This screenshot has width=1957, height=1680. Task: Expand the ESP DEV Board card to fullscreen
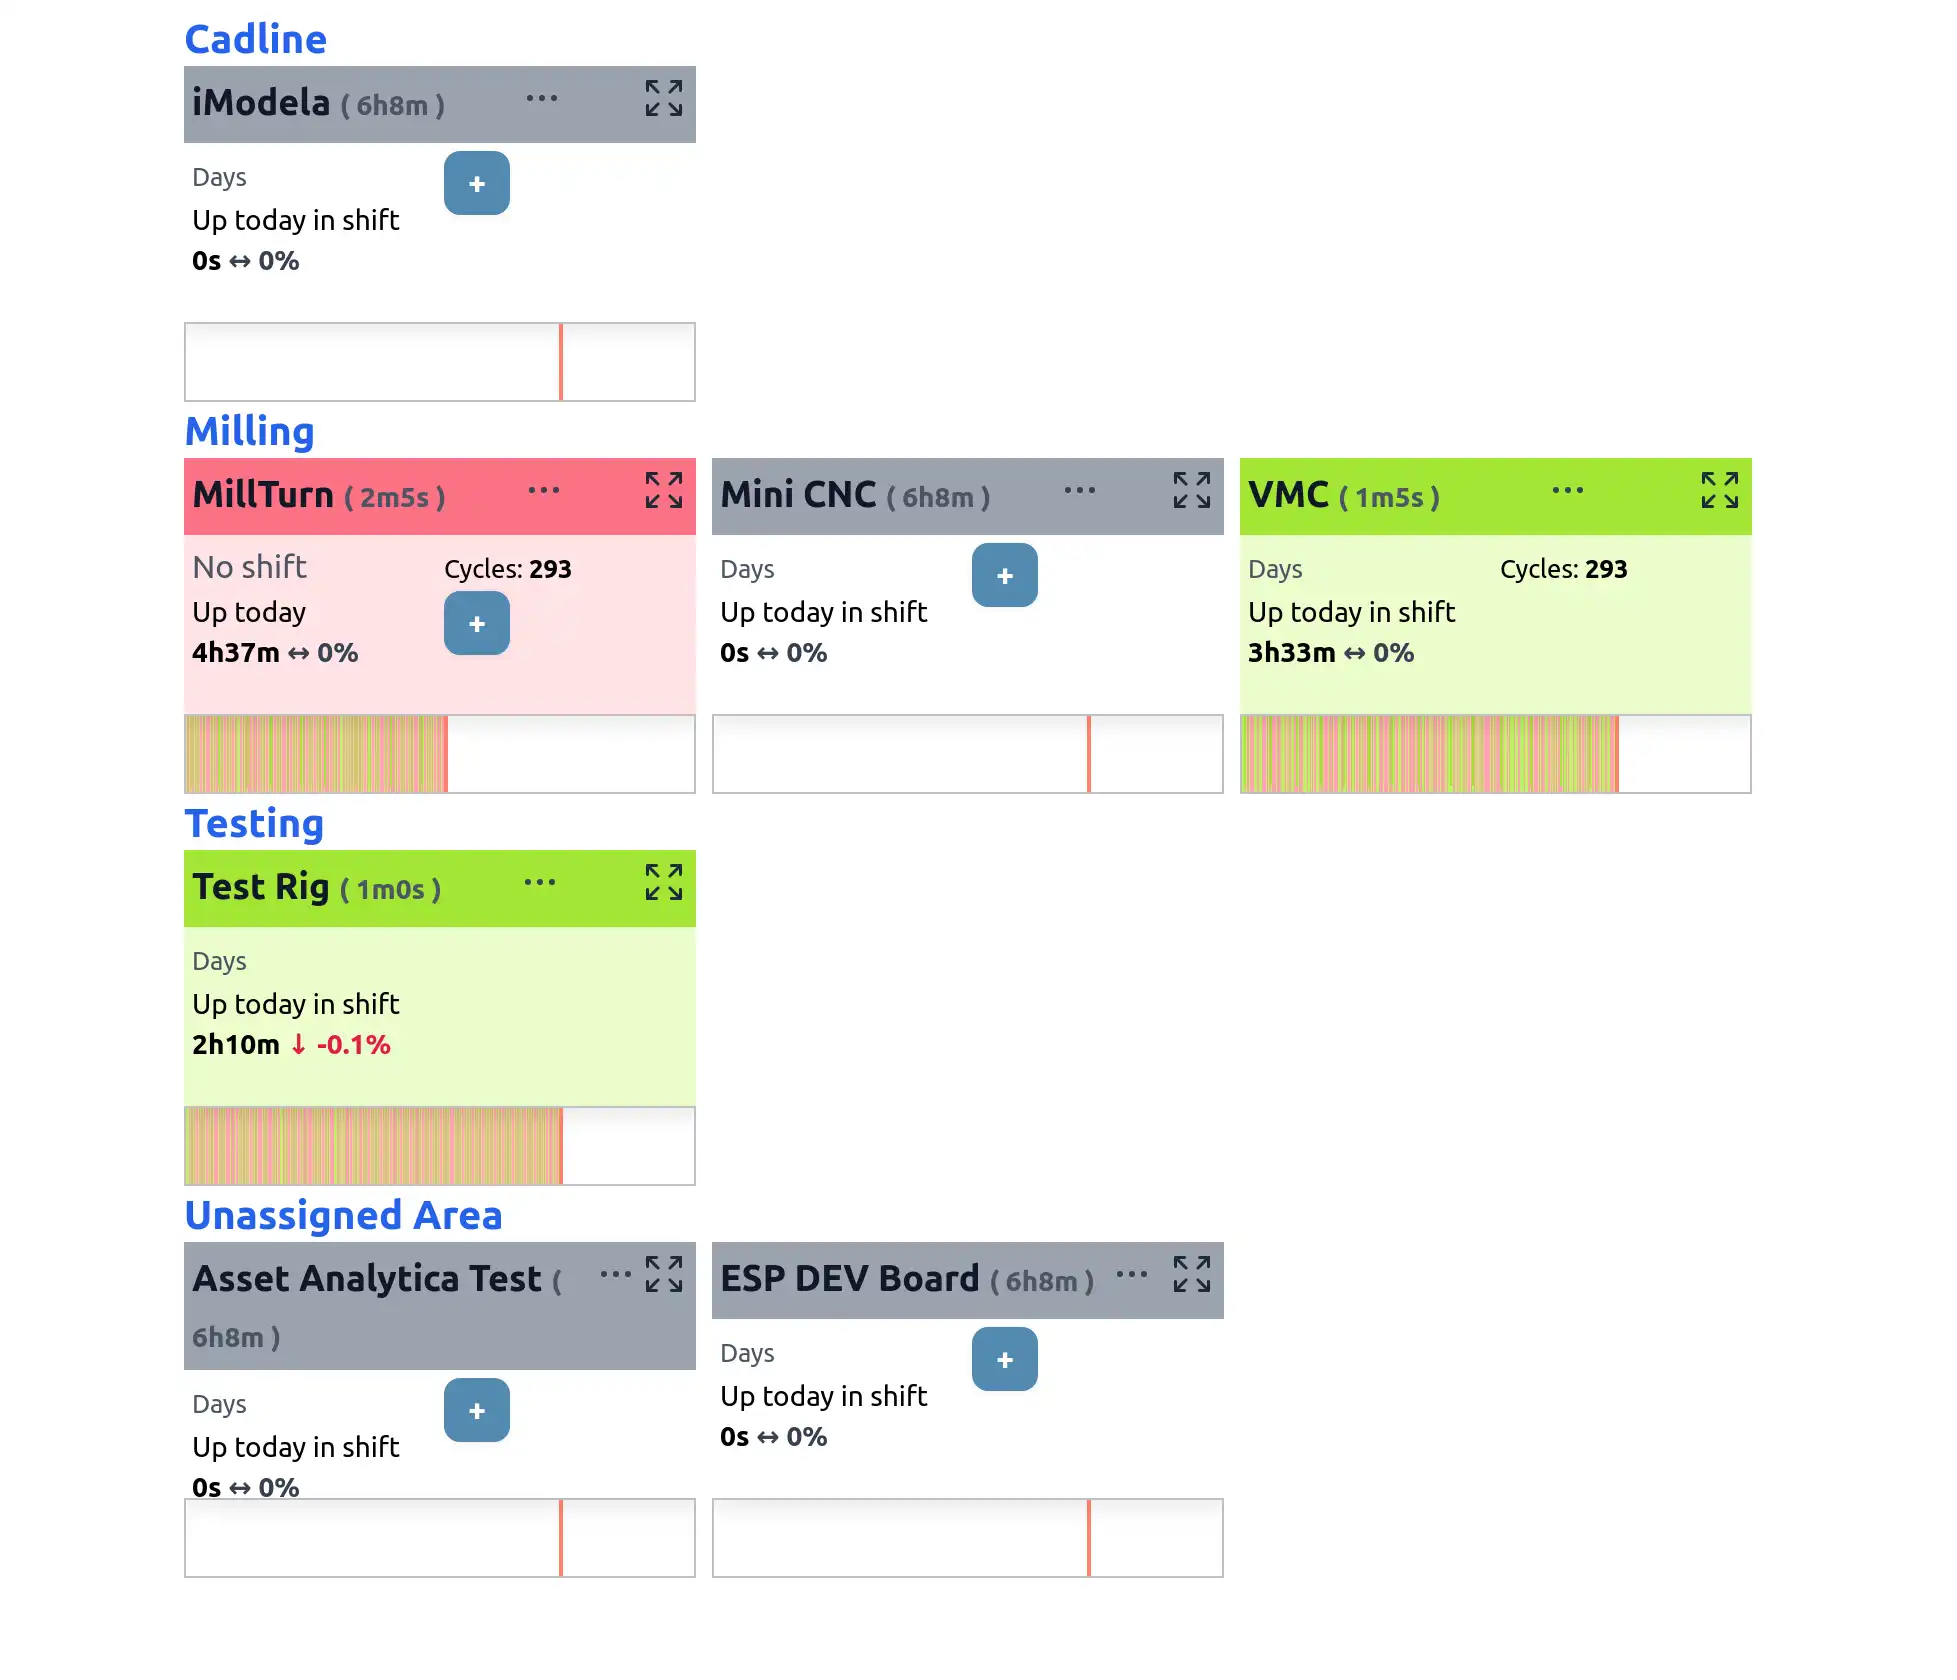click(x=1191, y=1275)
